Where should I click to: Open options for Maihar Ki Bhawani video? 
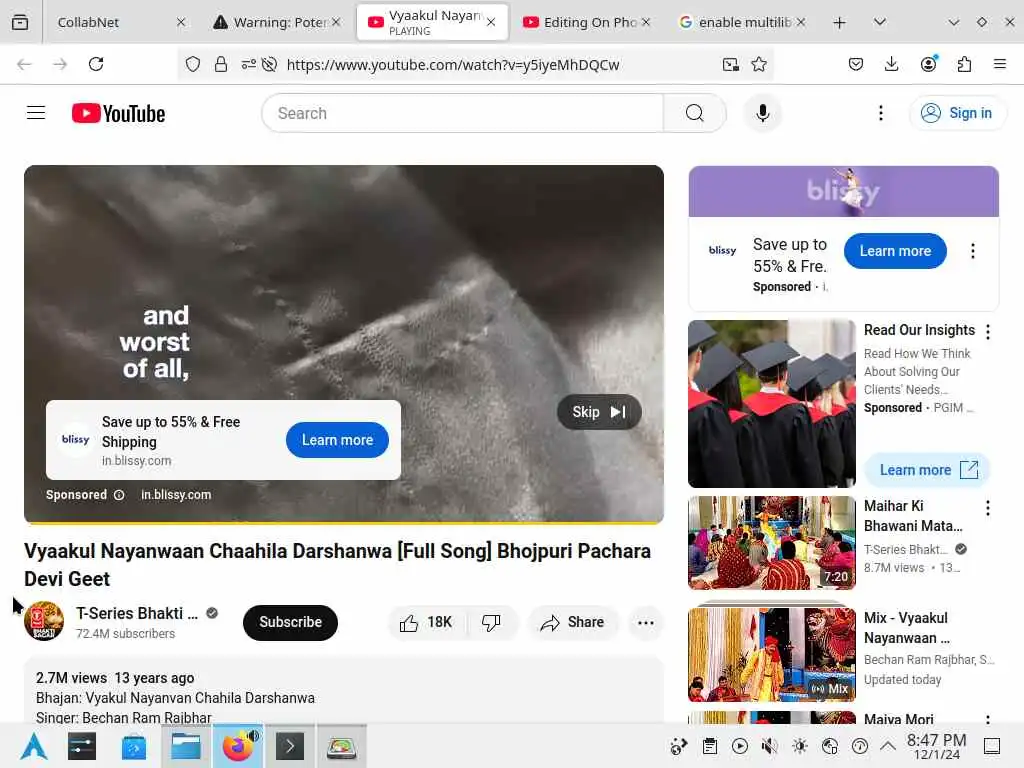[987, 507]
